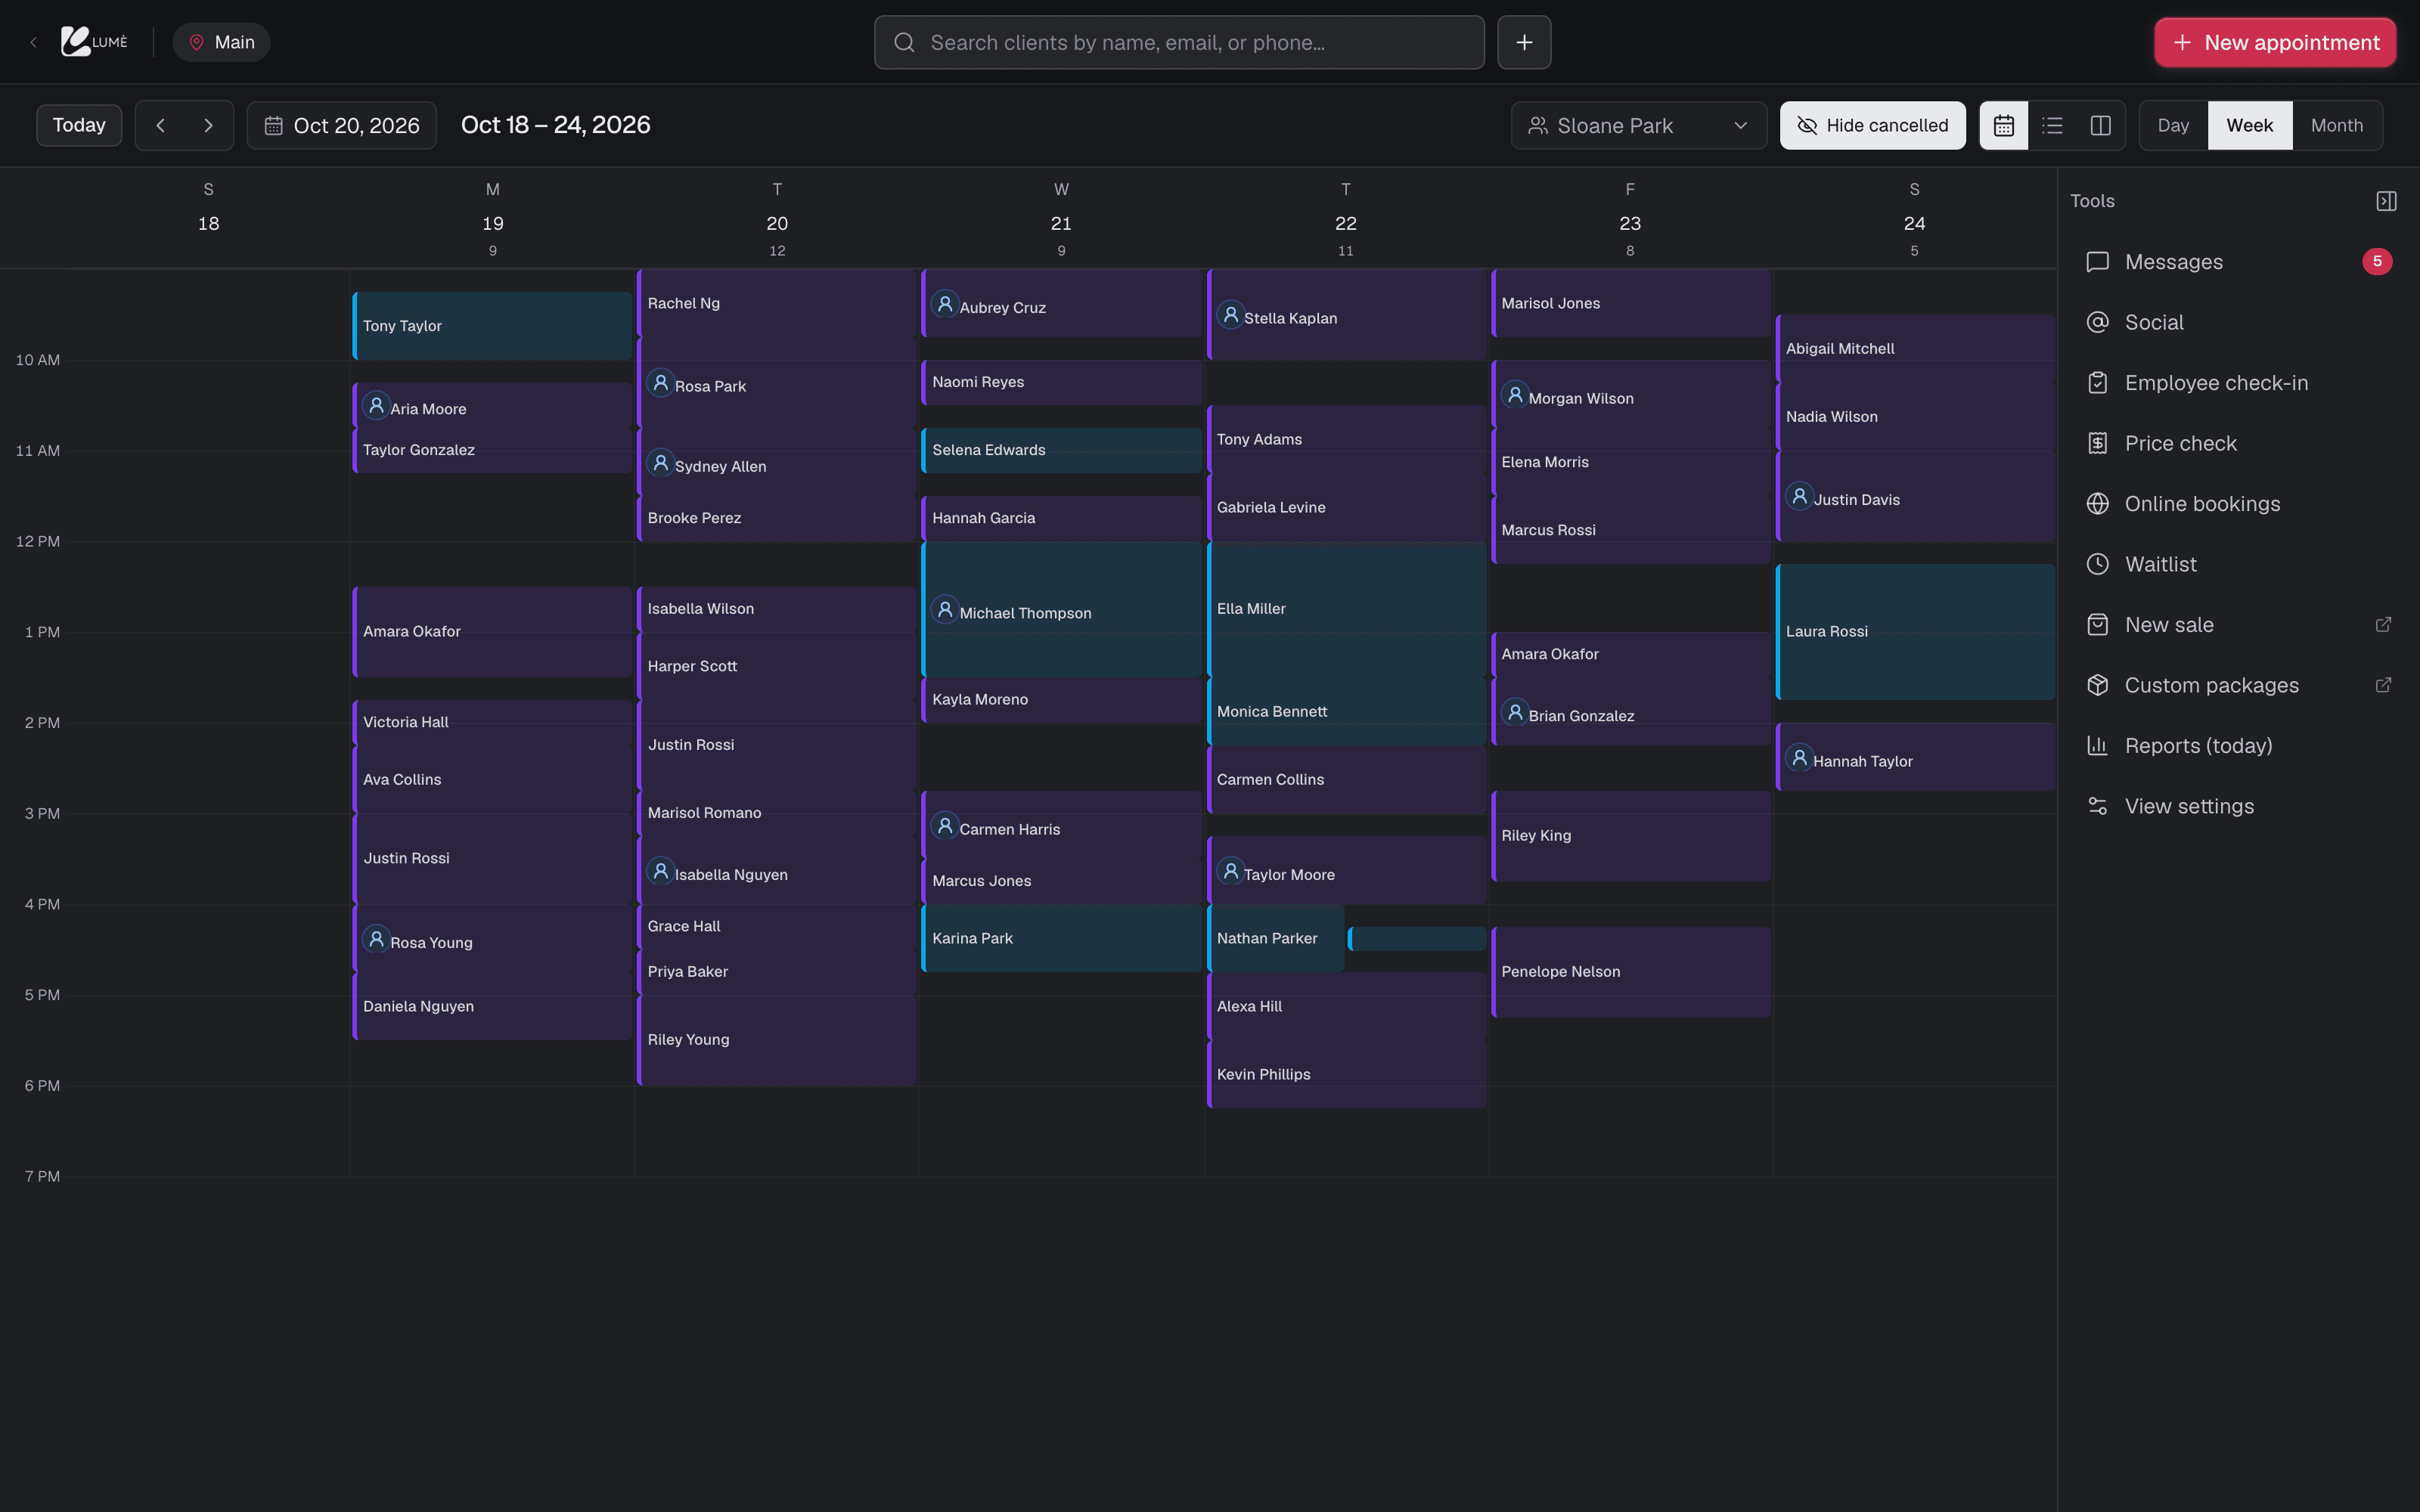Viewport: 2420px width, 1512px height.
Task: Open Justin Davis' appointment
Action: pos(1915,496)
